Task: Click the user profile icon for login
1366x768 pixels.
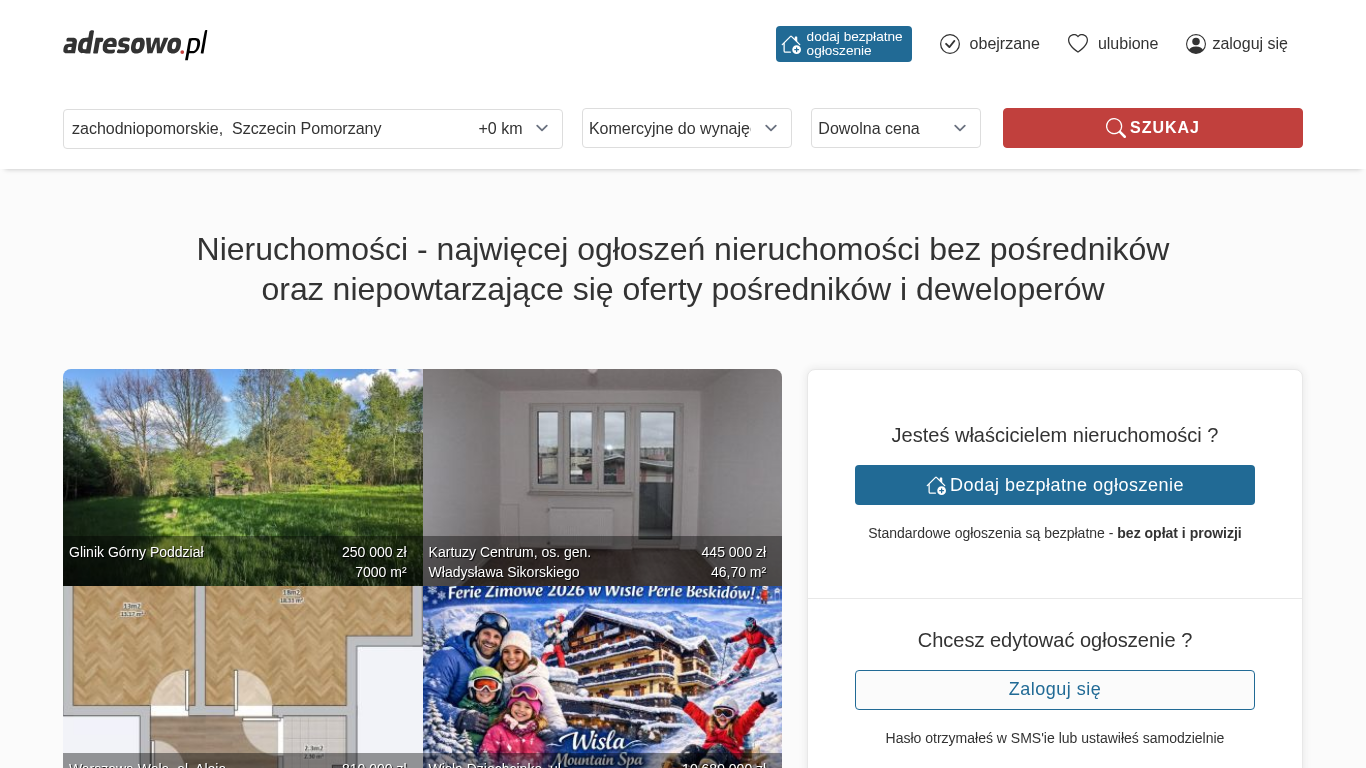Action: click(x=1195, y=44)
